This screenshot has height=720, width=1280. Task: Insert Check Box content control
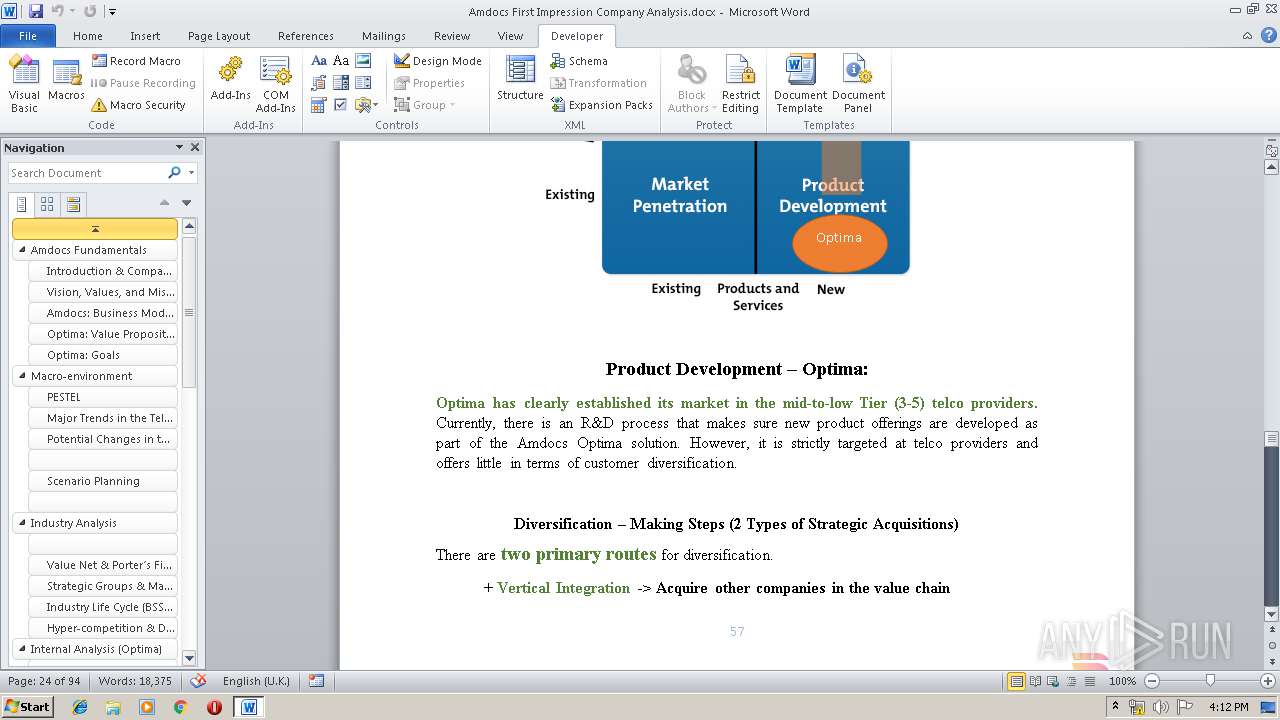pyautogui.click(x=341, y=105)
